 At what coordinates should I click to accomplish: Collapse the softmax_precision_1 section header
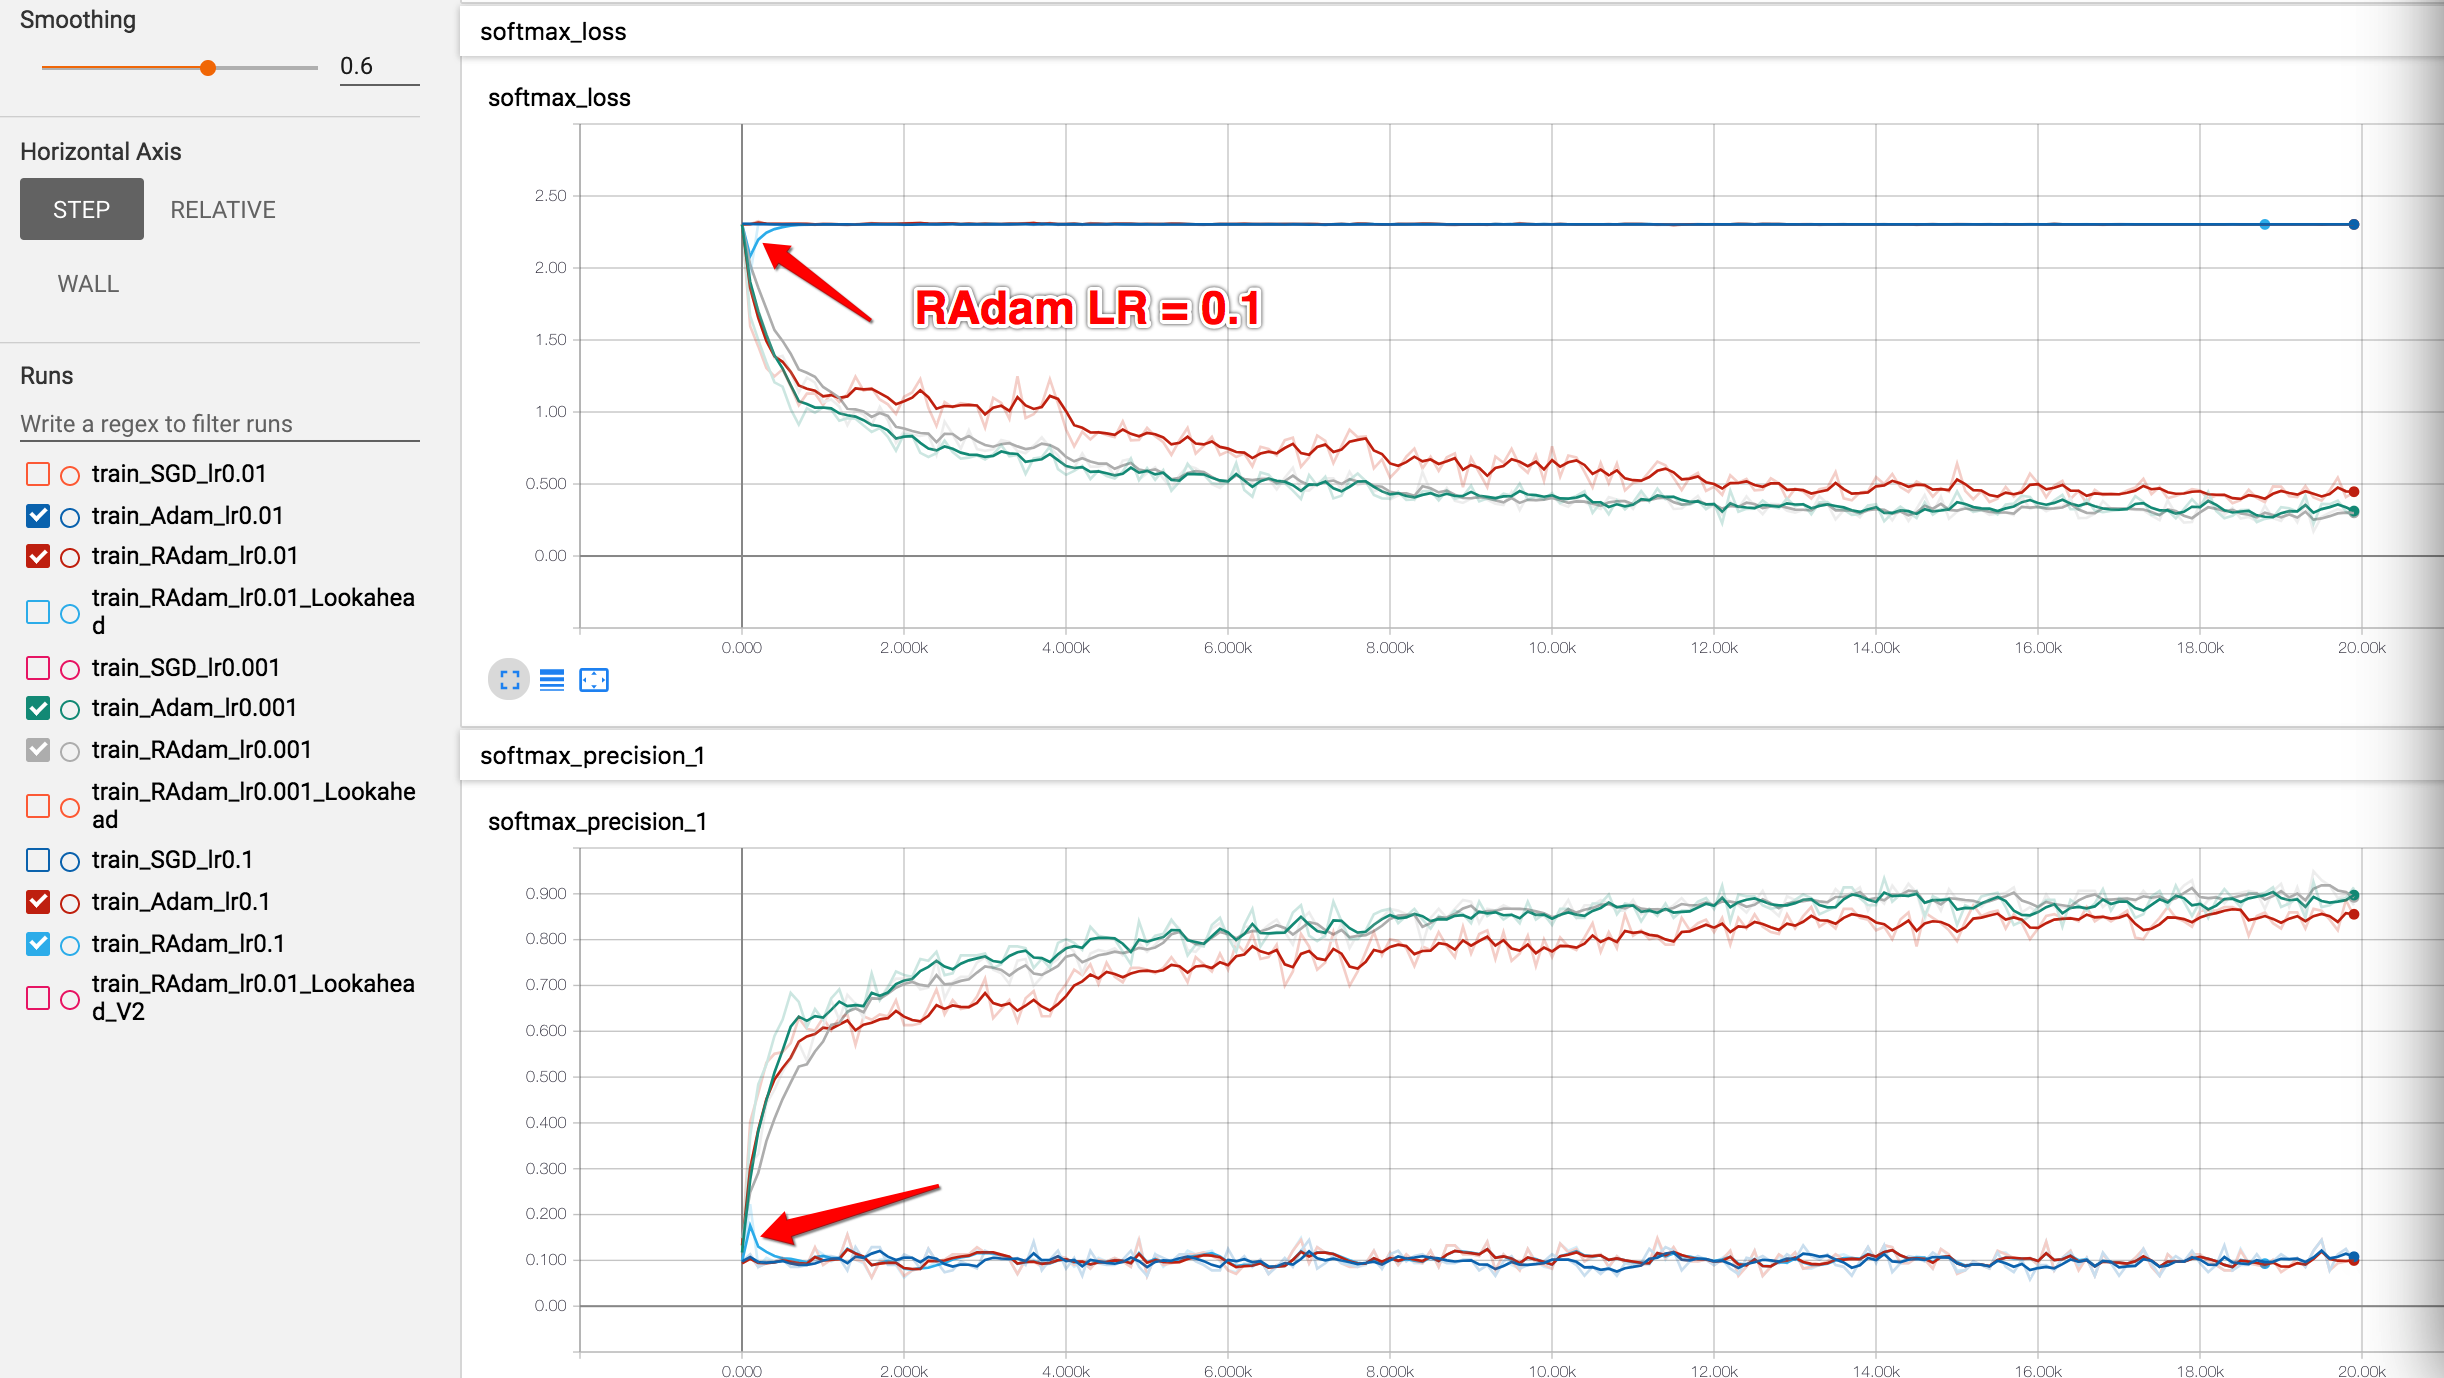[592, 756]
